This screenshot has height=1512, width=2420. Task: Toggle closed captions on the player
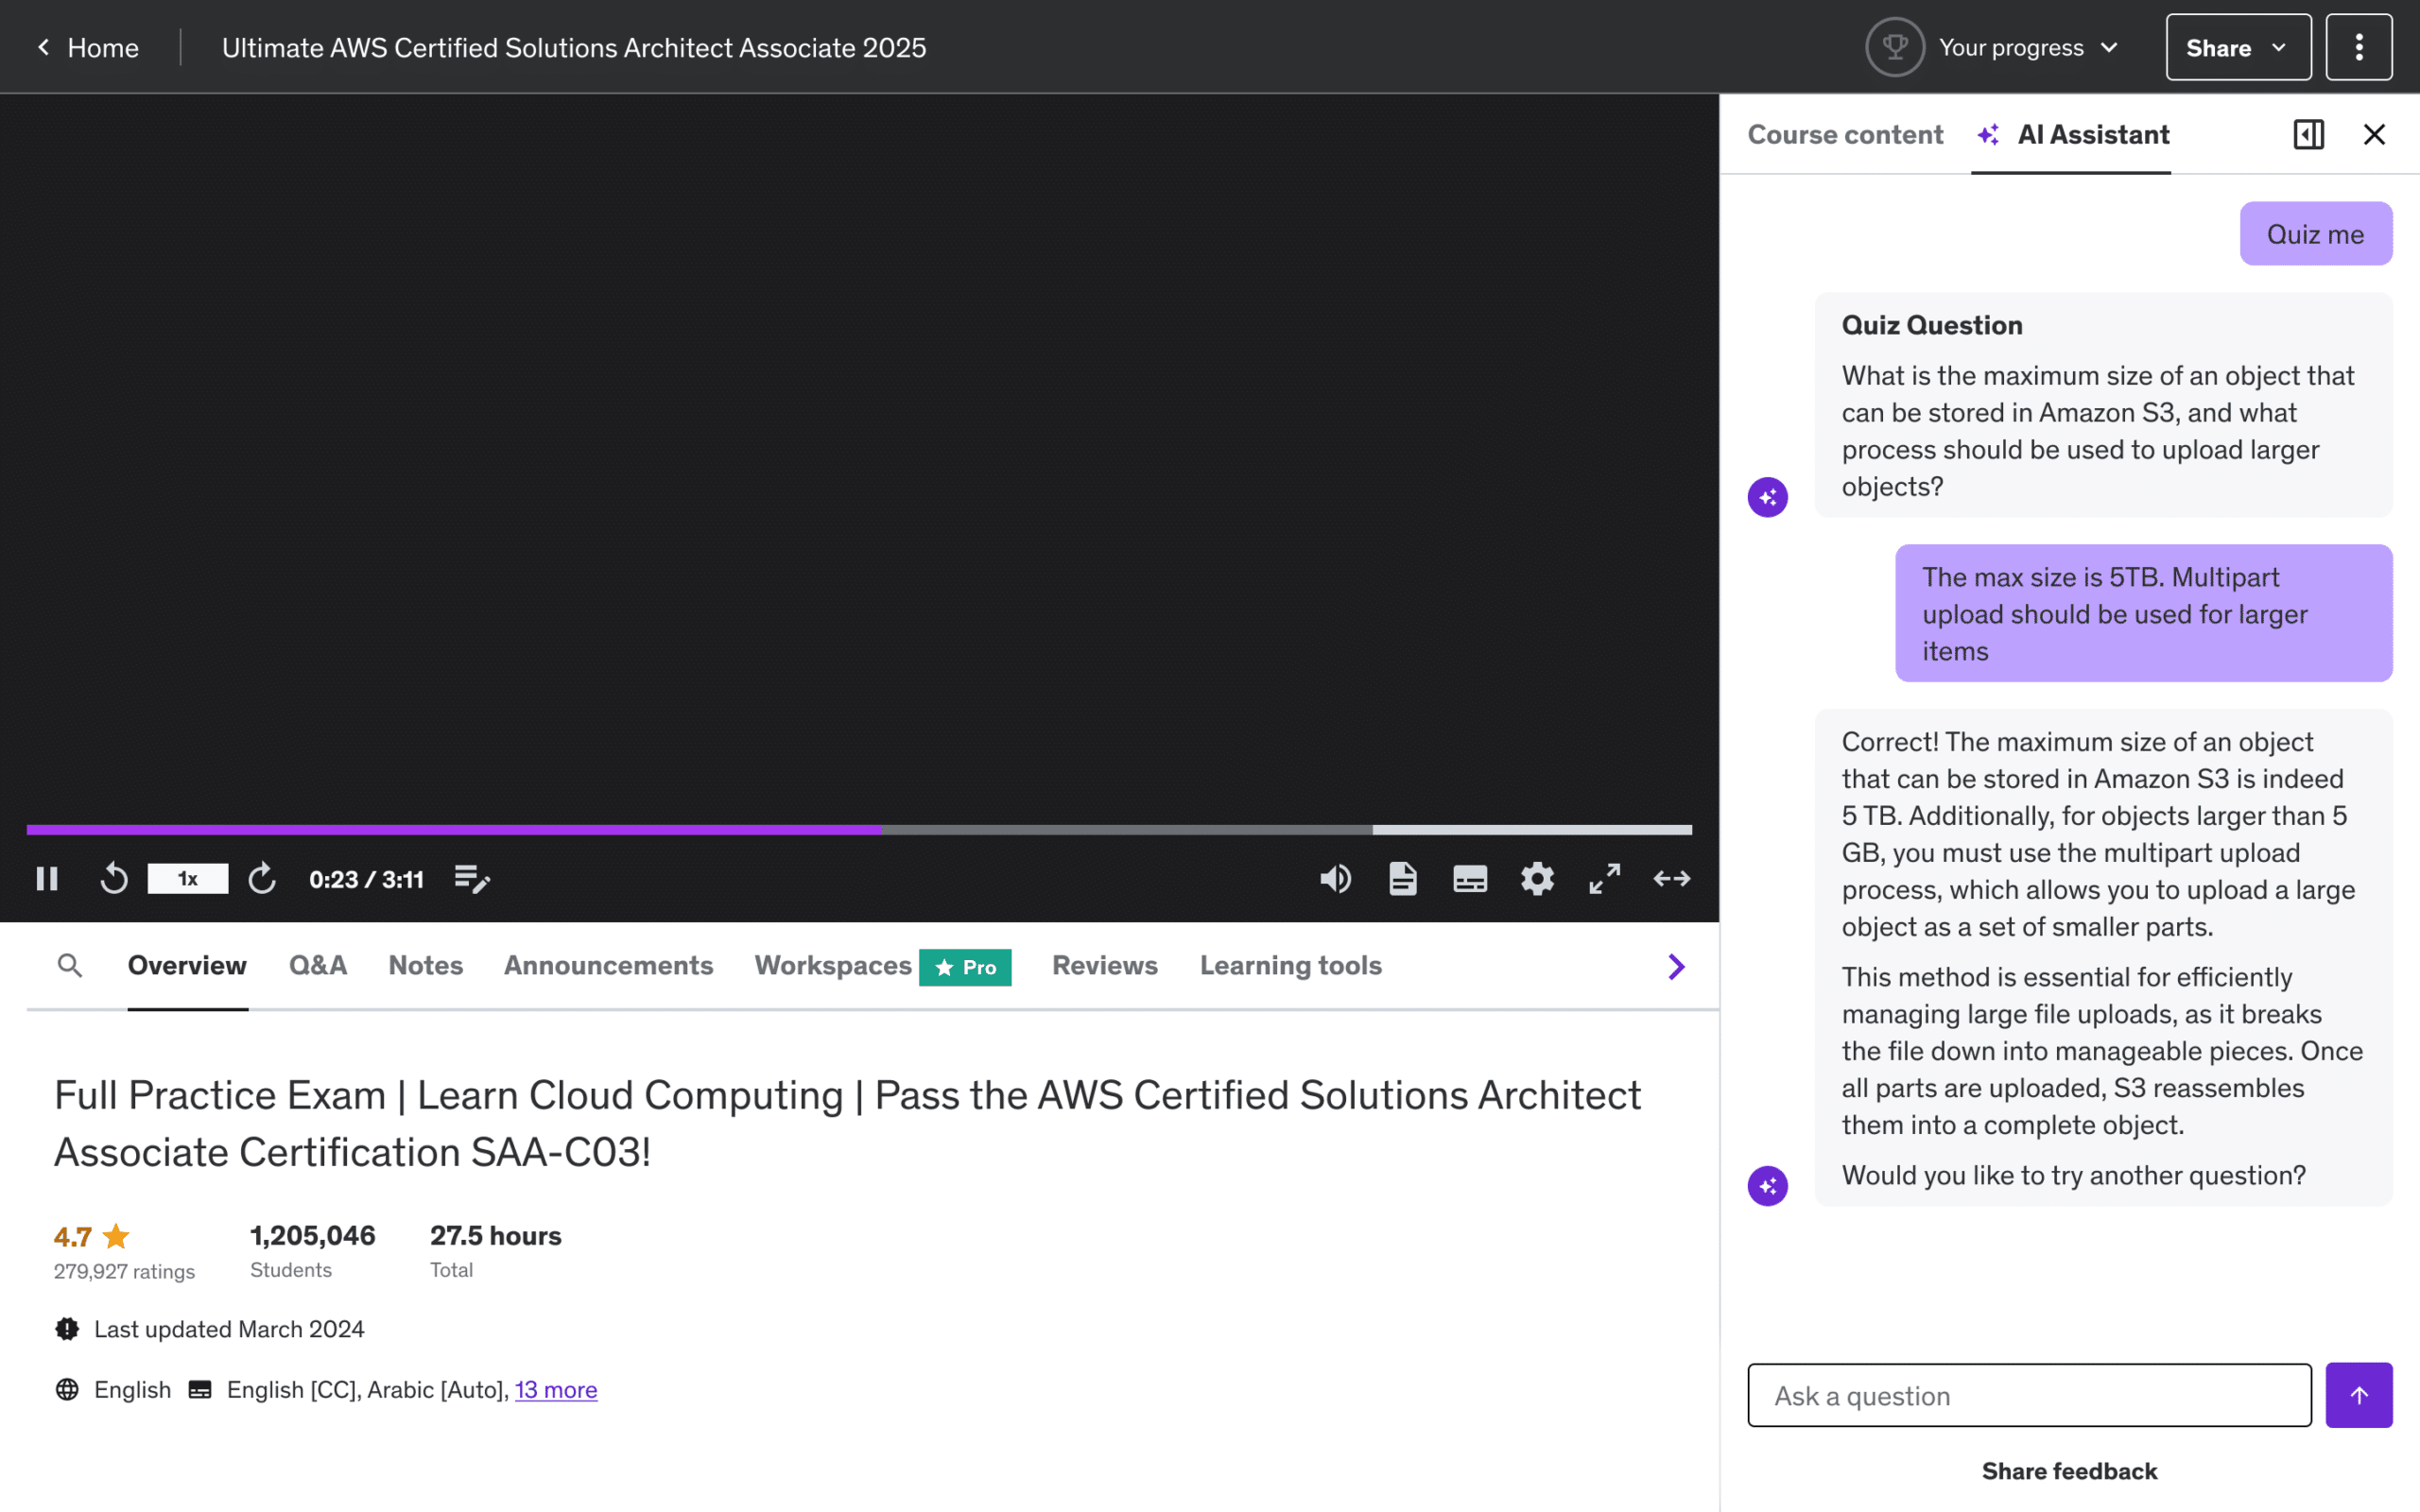(1470, 879)
